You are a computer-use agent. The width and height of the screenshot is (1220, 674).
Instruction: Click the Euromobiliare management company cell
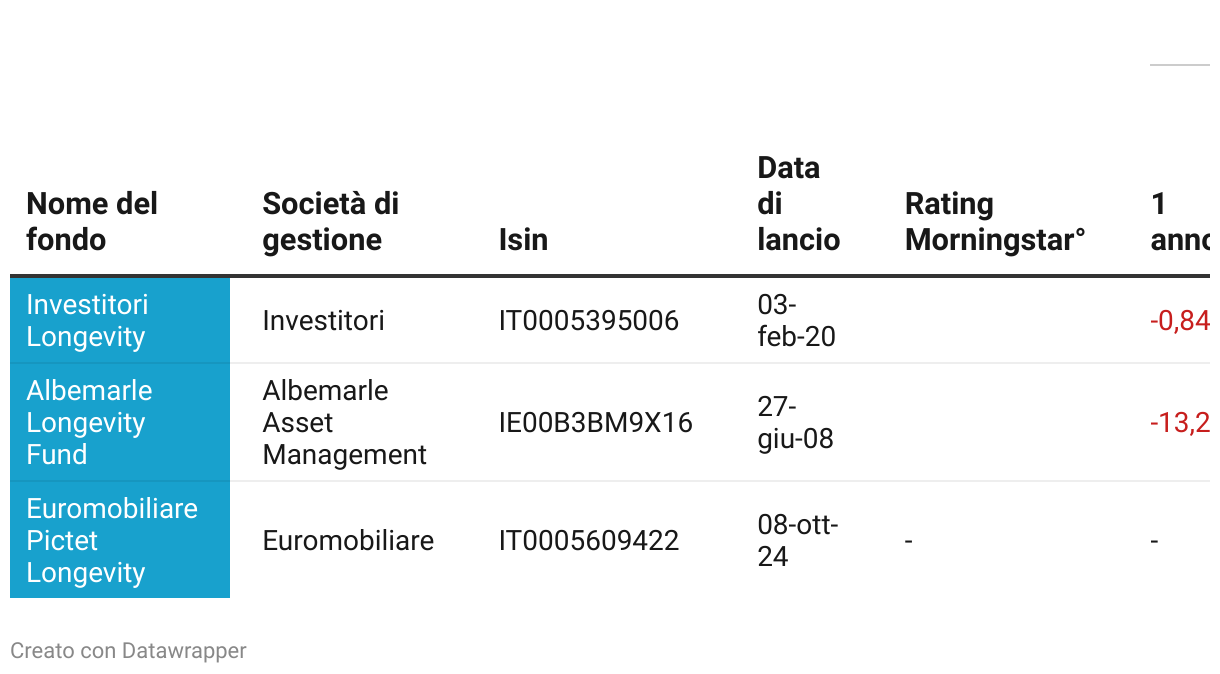[348, 541]
